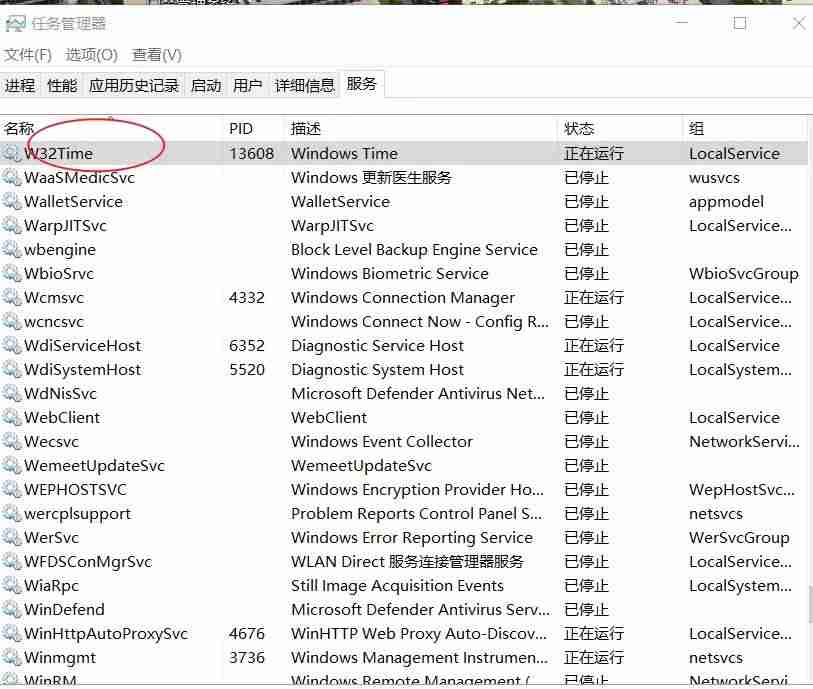
Task: Select the WdNisSvc service name
Action: pos(60,393)
